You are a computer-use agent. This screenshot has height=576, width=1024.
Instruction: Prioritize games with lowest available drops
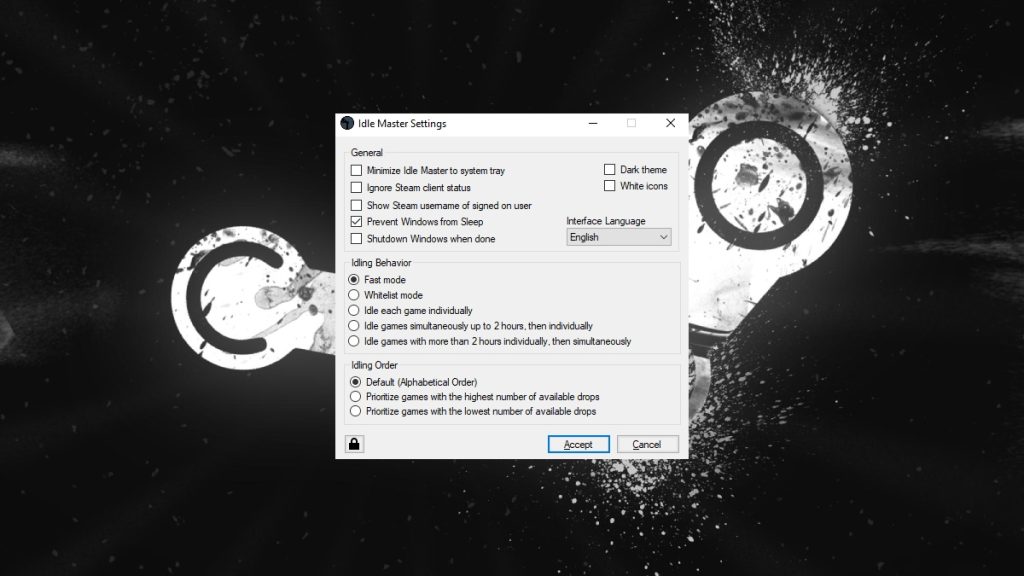pyautogui.click(x=356, y=411)
